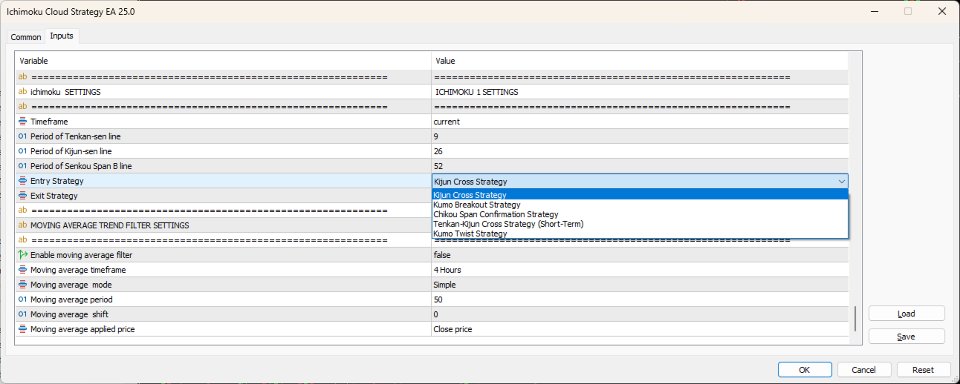
Task: Click the integer icon for Tenkan-sen period
Action: (23, 136)
